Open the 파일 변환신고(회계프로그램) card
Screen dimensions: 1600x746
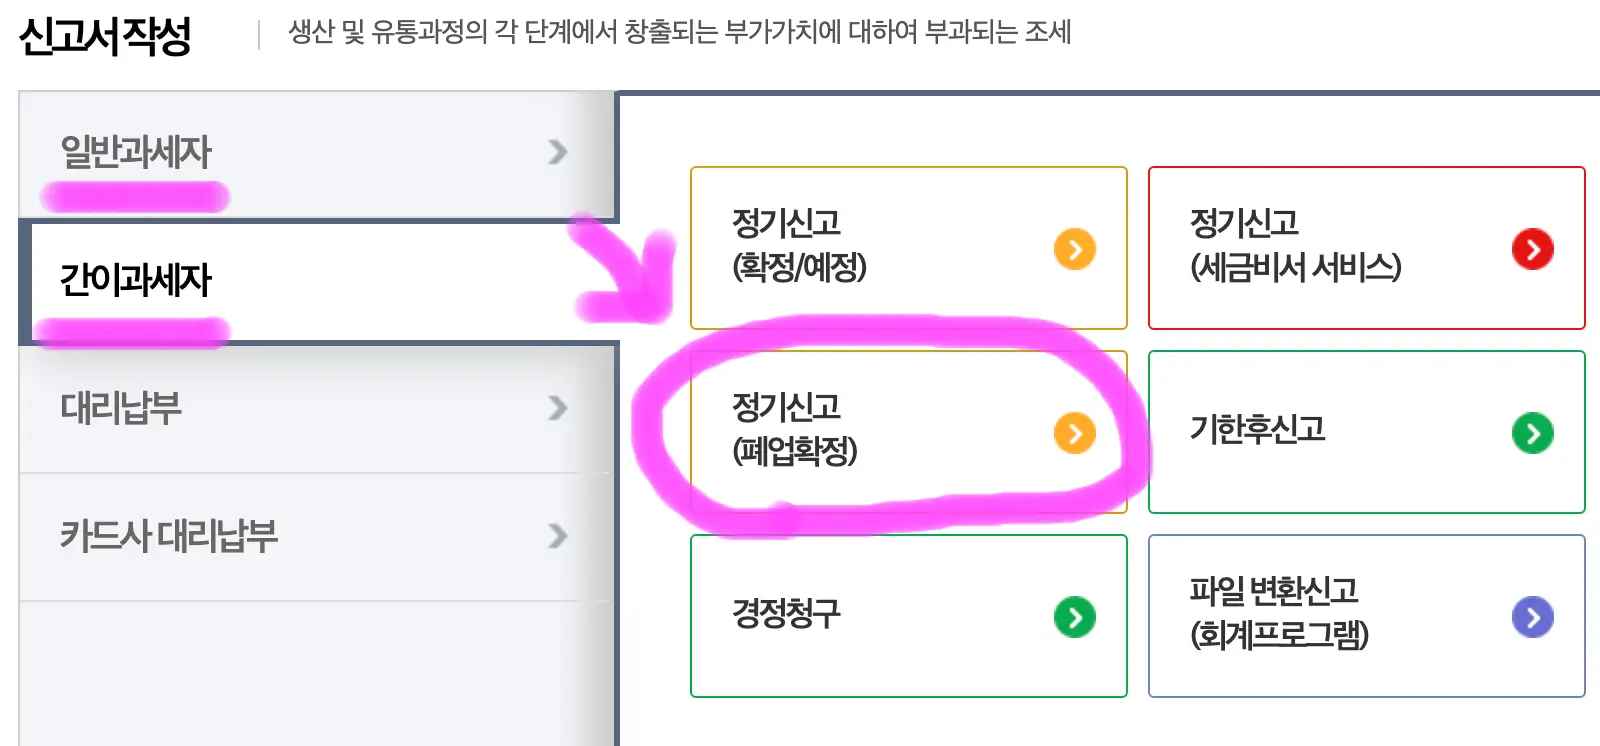pos(1366,616)
